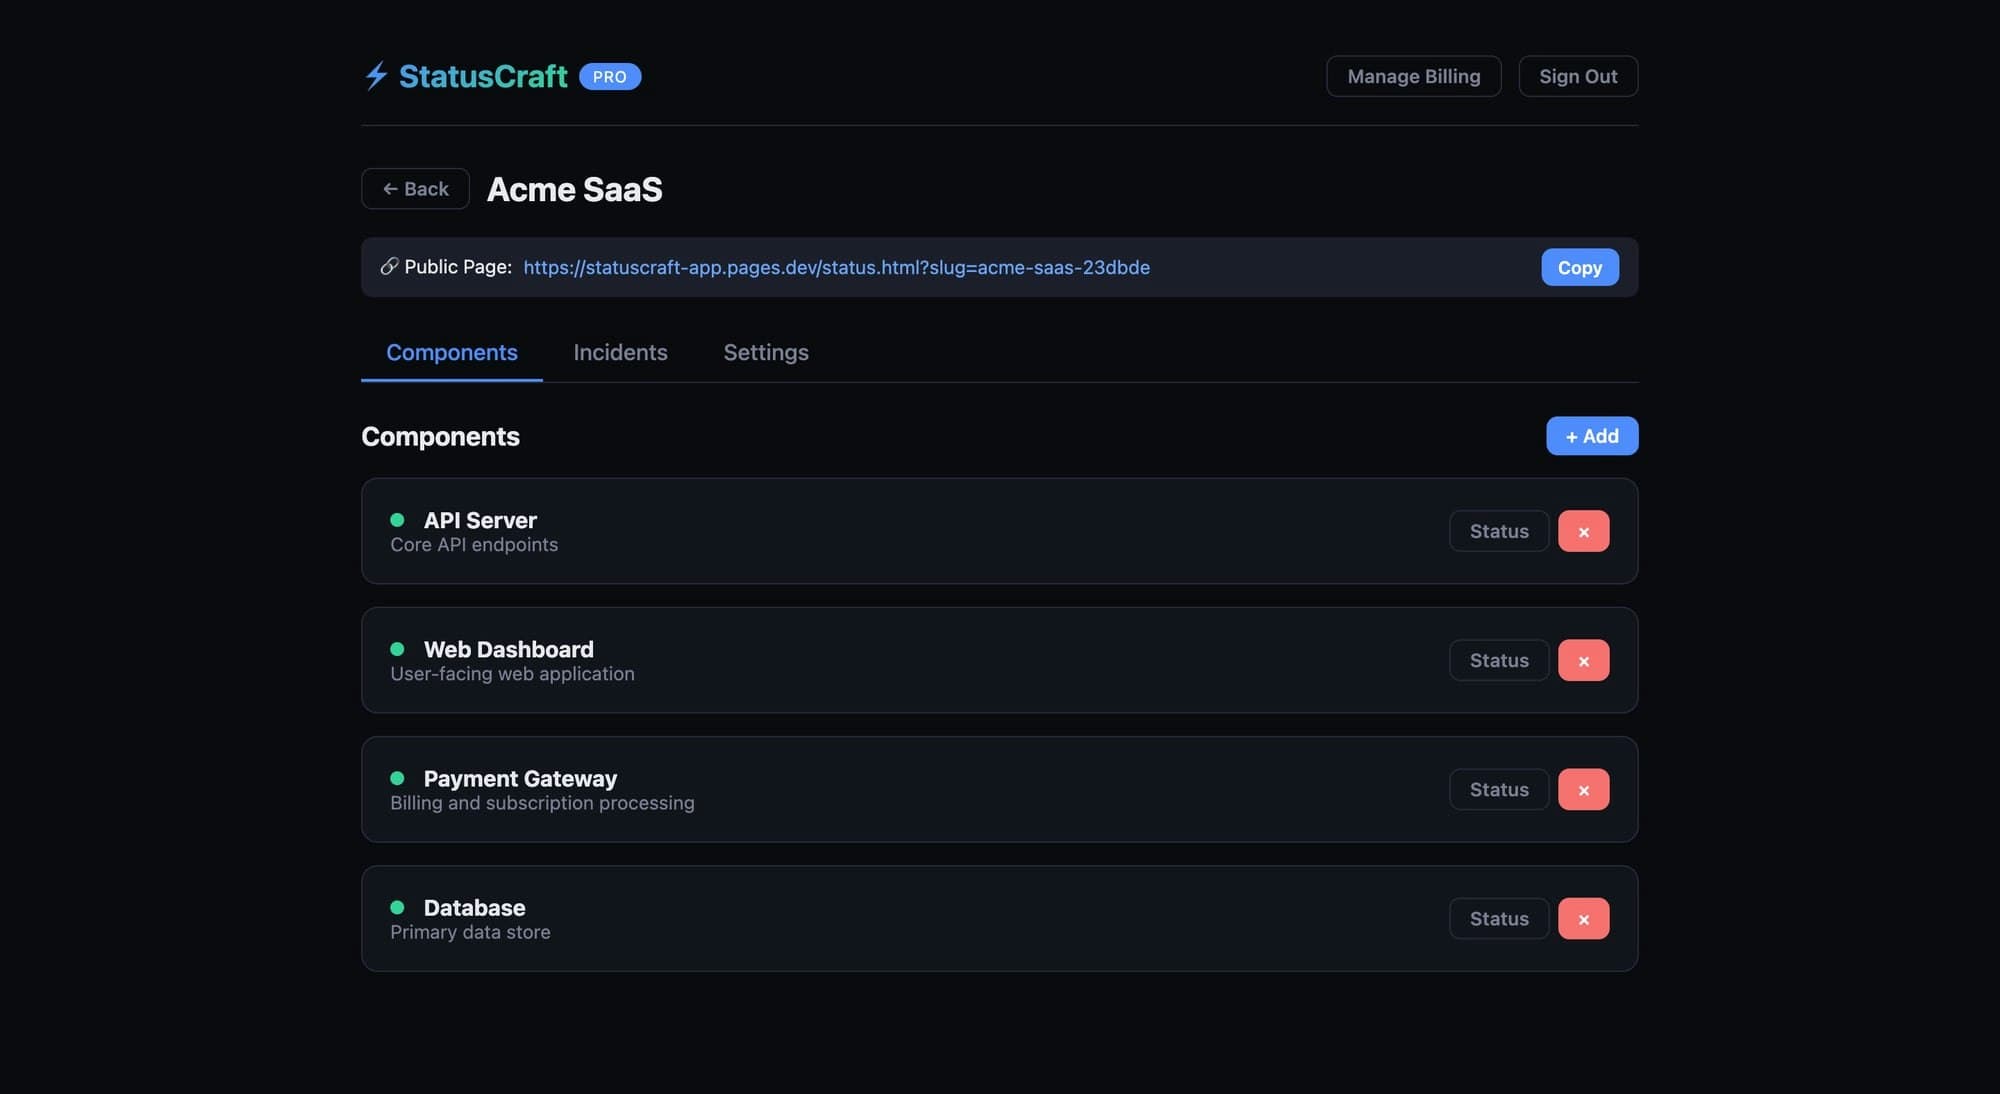
Task: Click the green status dot for Payment Gateway
Action: point(400,777)
